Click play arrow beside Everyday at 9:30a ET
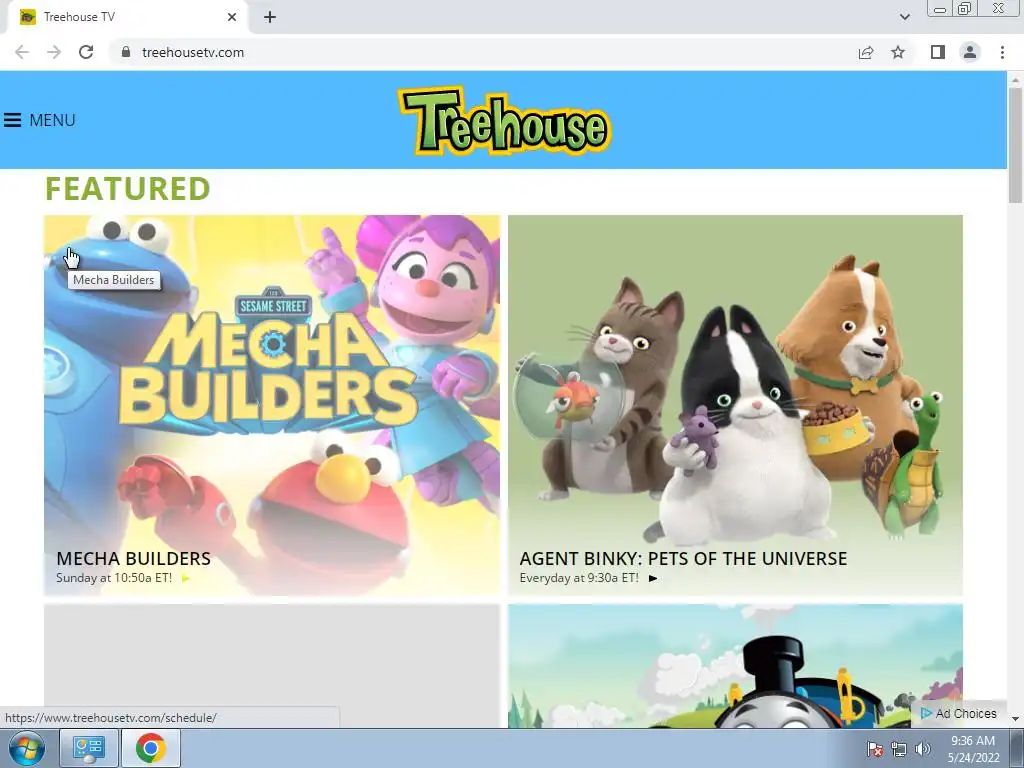 pyautogui.click(x=652, y=578)
